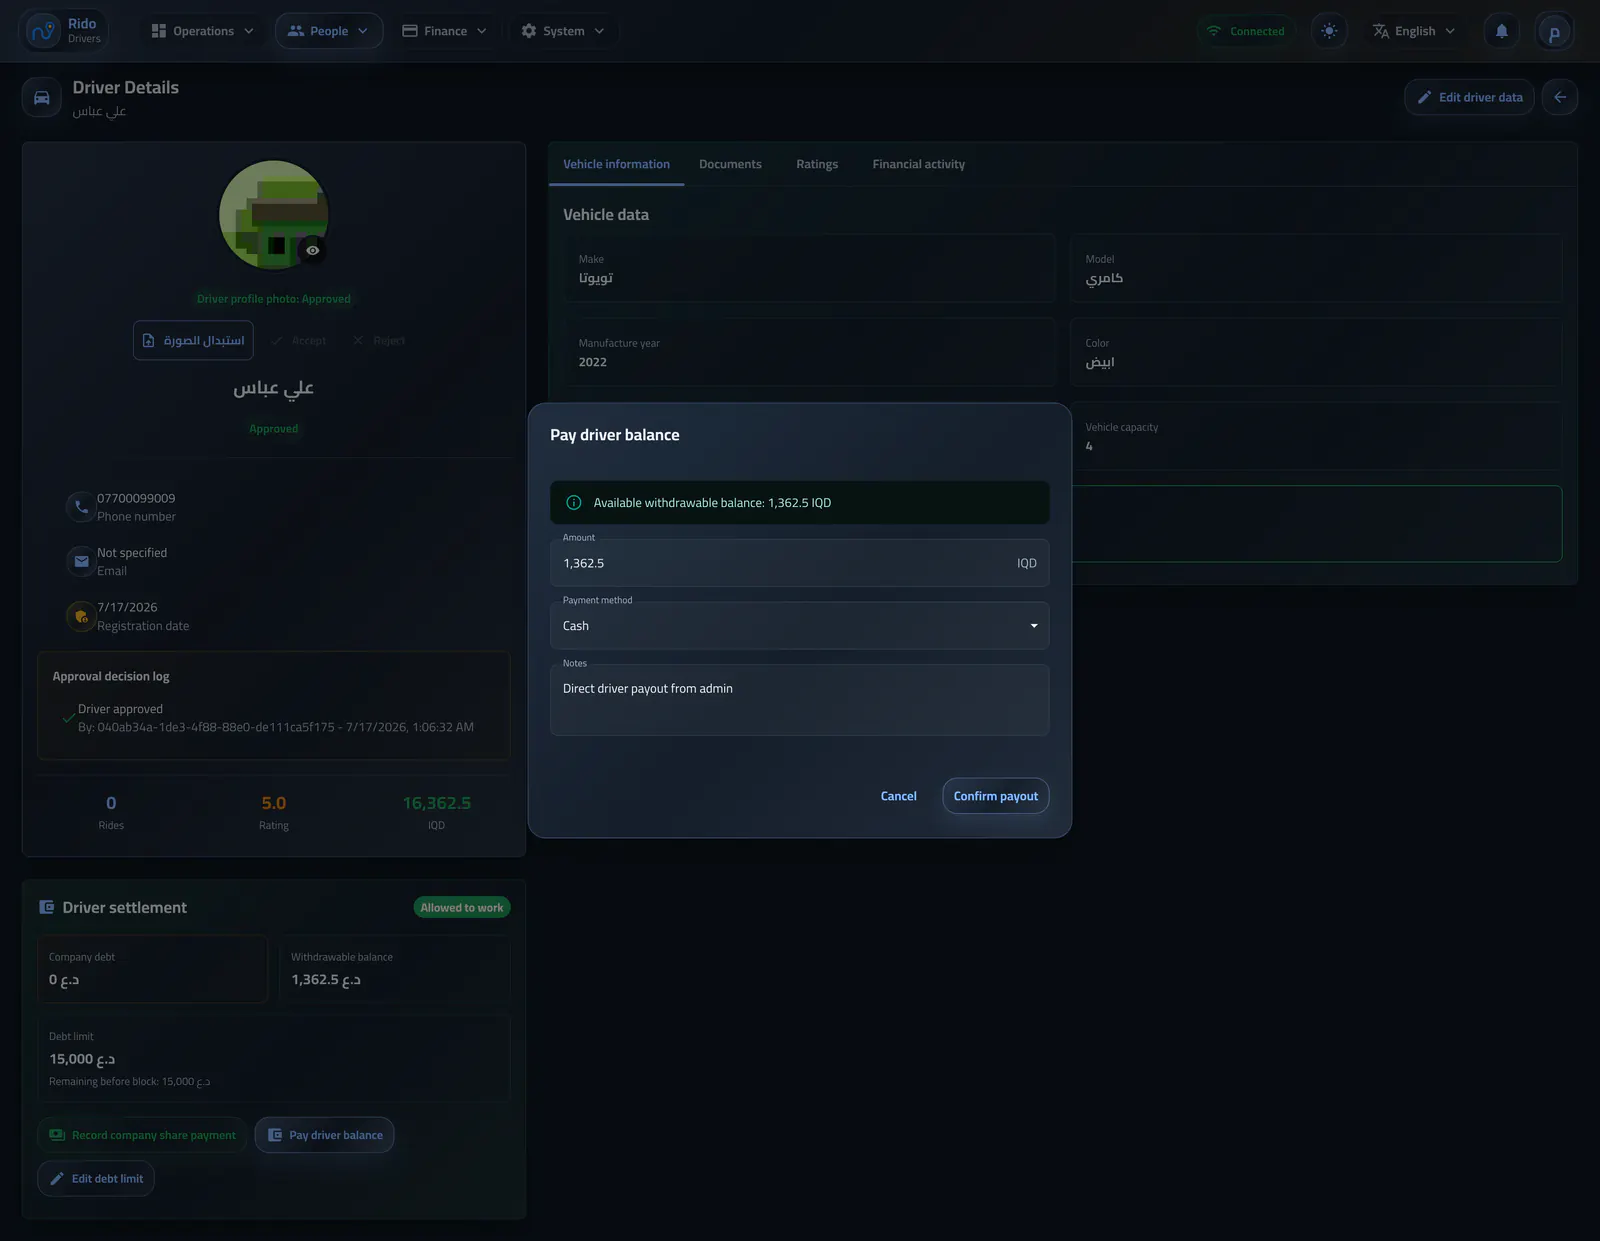Switch to Vehicle information tab
This screenshot has height=1241, width=1600.
coord(616,164)
